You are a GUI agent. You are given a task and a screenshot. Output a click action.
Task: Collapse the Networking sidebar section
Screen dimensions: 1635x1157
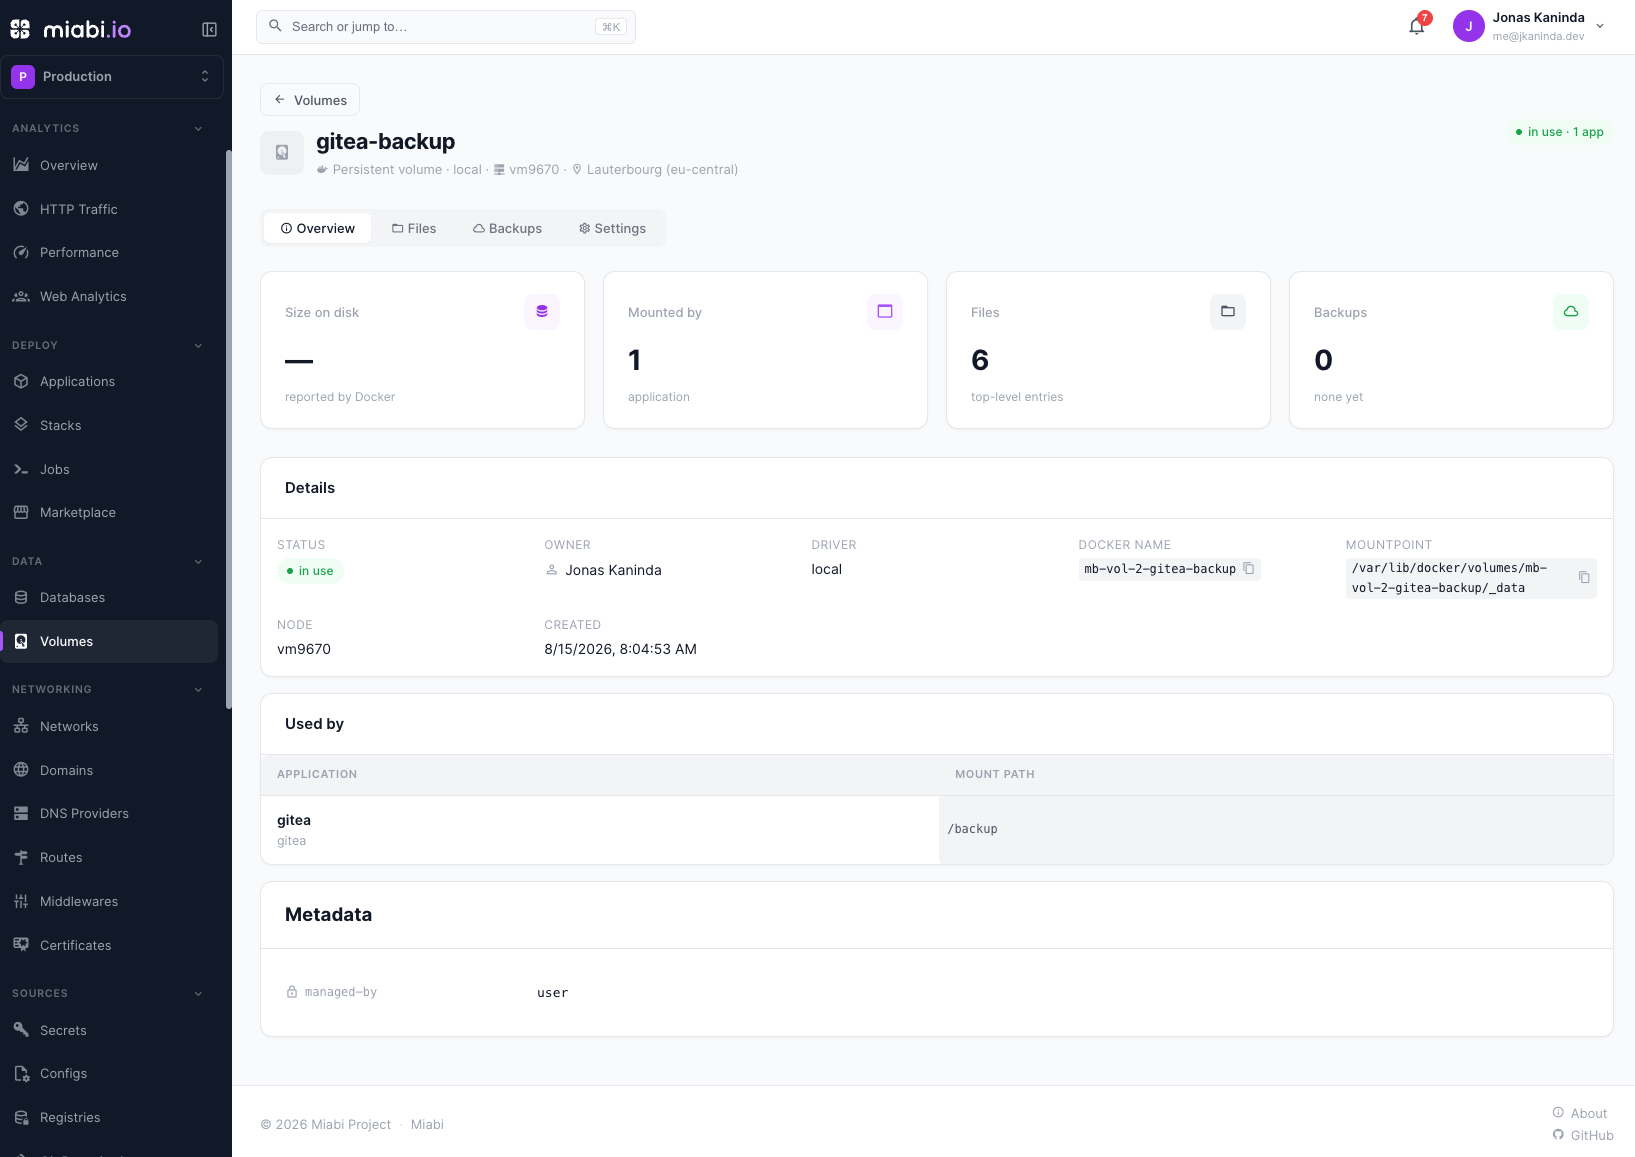pos(198,689)
